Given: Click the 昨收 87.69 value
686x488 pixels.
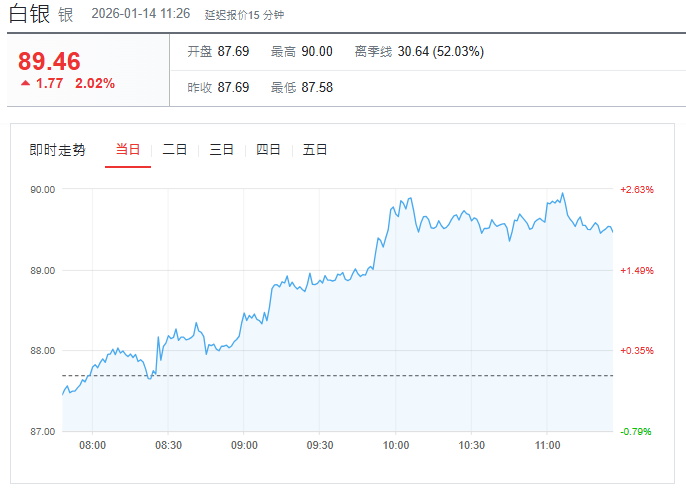Looking at the screenshot, I should [x=232, y=87].
